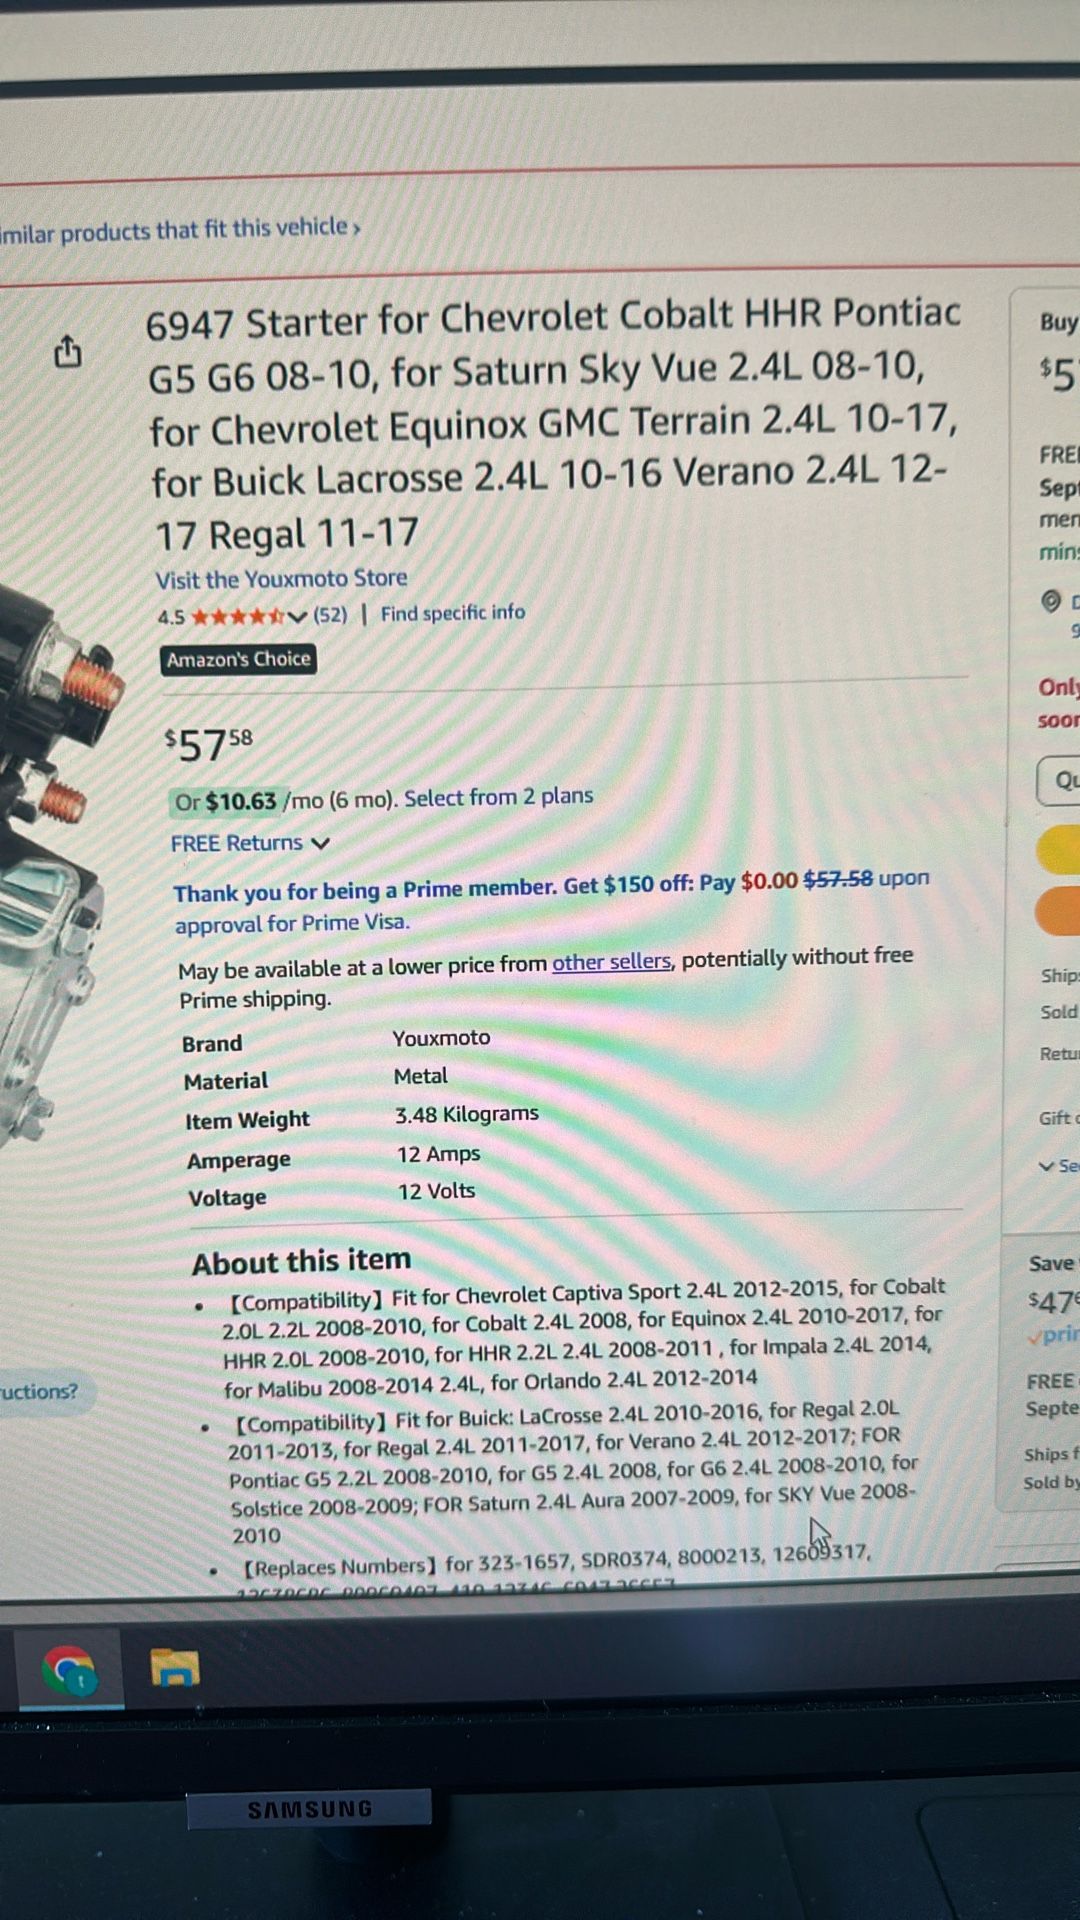
Task: Click the orange Buy Now button
Action: tap(1058, 911)
